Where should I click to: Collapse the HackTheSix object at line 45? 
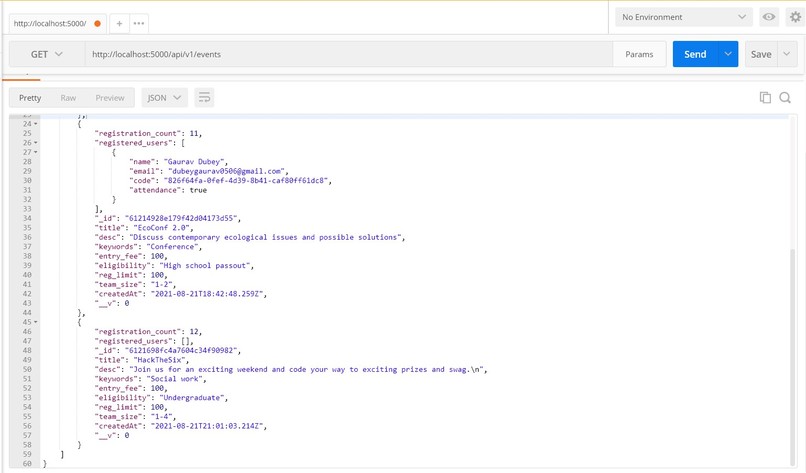click(x=35, y=322)
